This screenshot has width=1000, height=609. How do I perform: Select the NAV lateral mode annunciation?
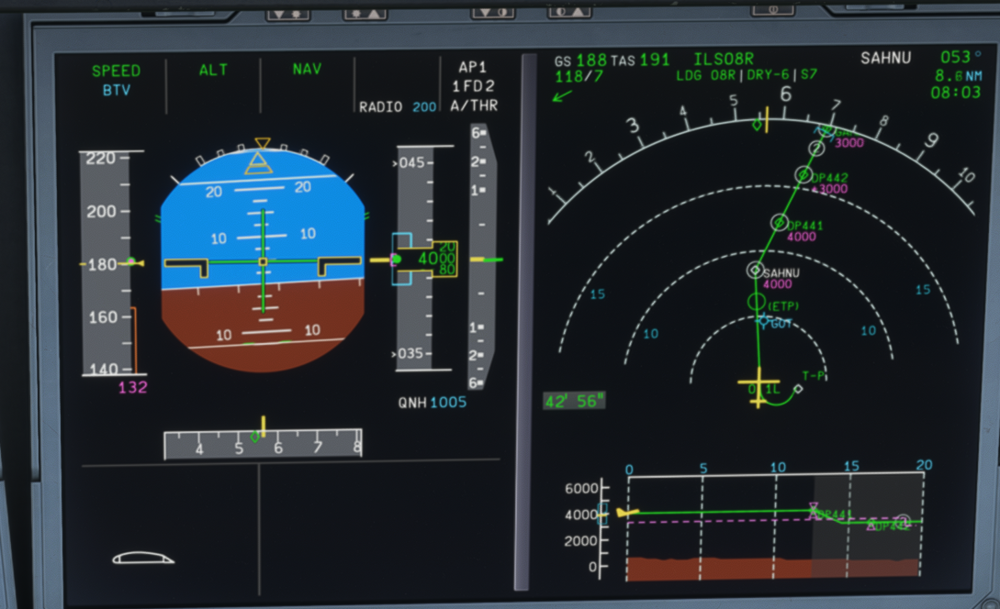(x=307, y=70)
